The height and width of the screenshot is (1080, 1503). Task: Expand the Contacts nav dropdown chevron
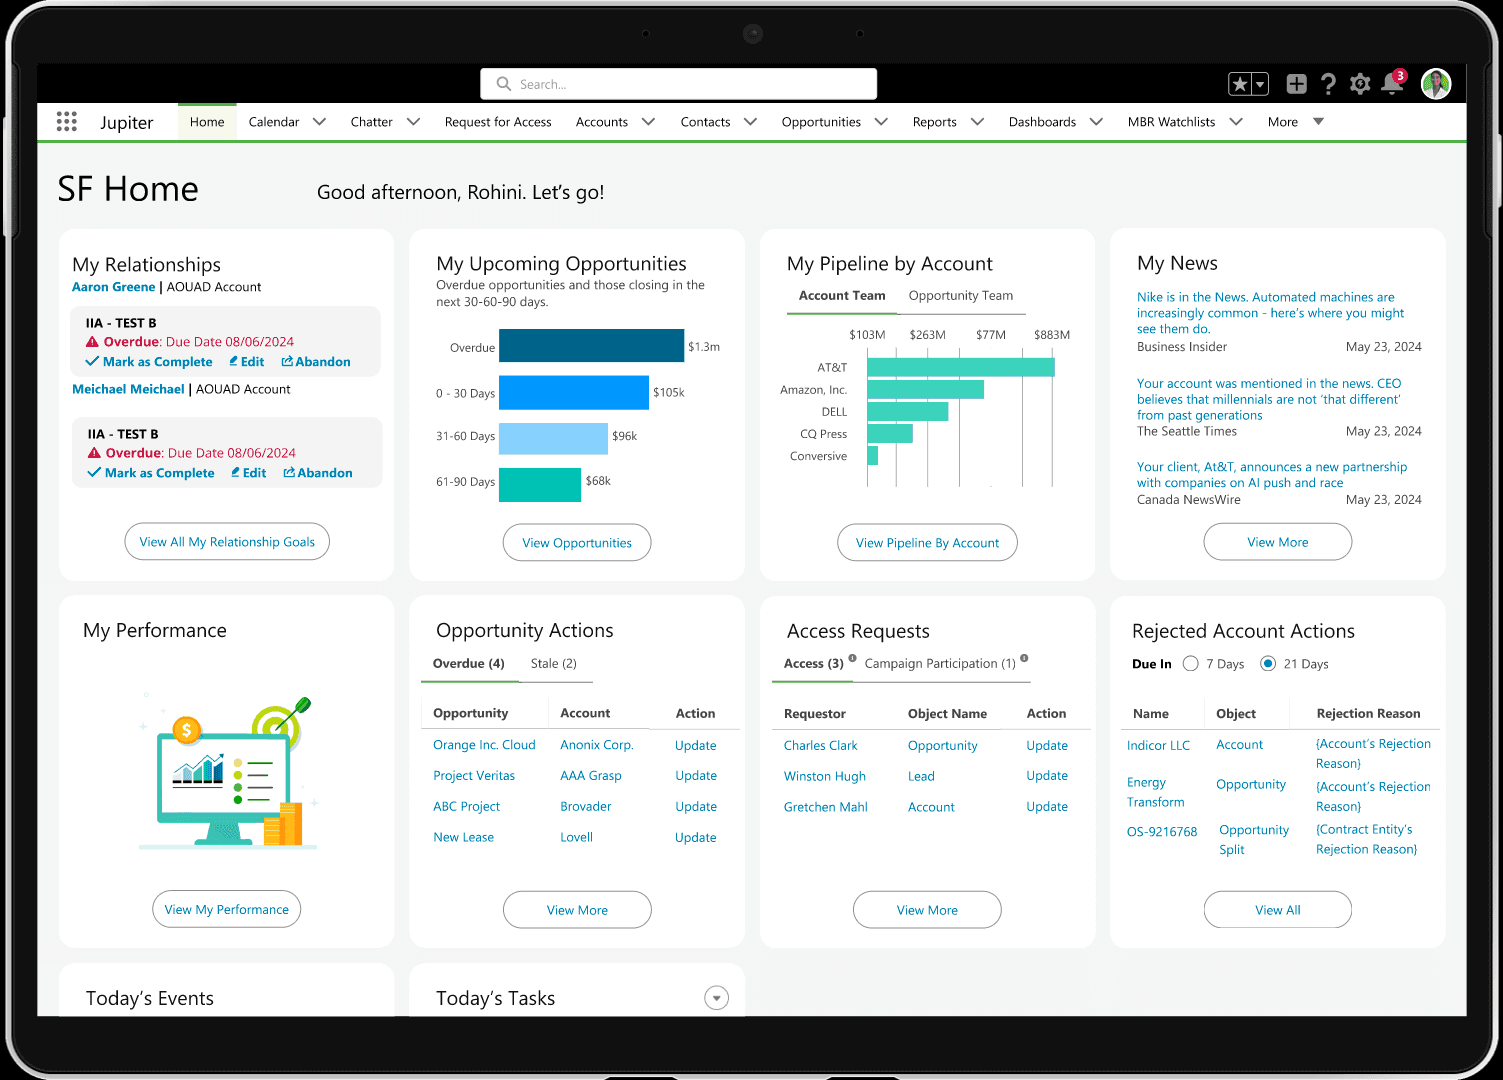750,122
